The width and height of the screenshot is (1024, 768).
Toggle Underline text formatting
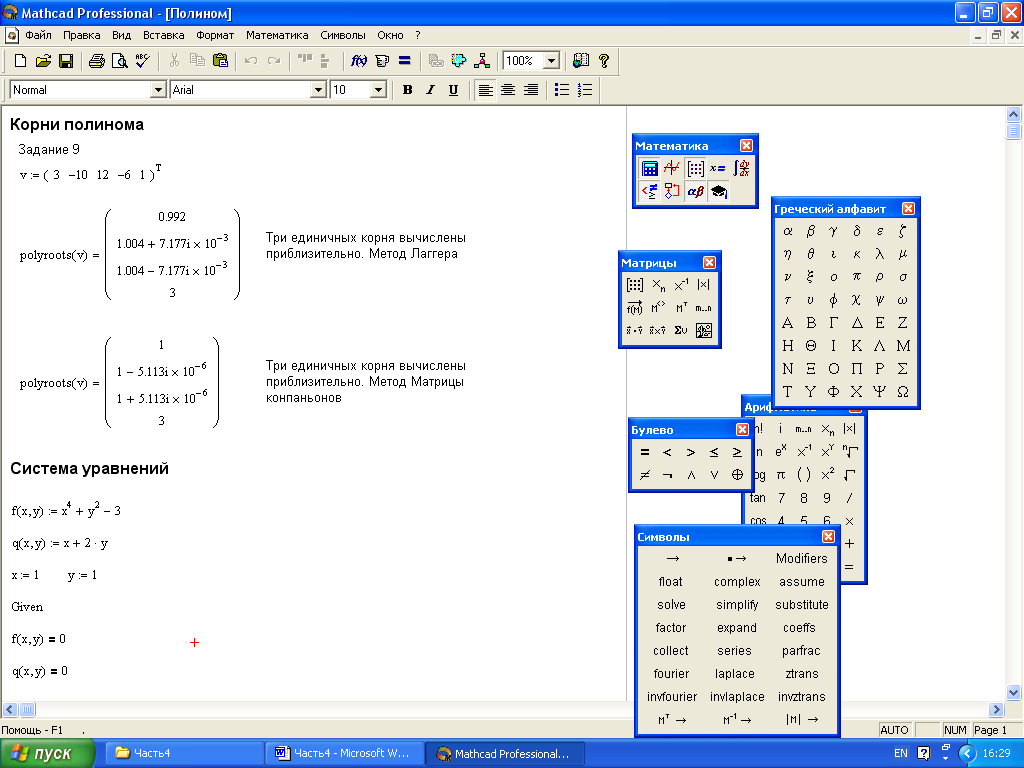453,90
